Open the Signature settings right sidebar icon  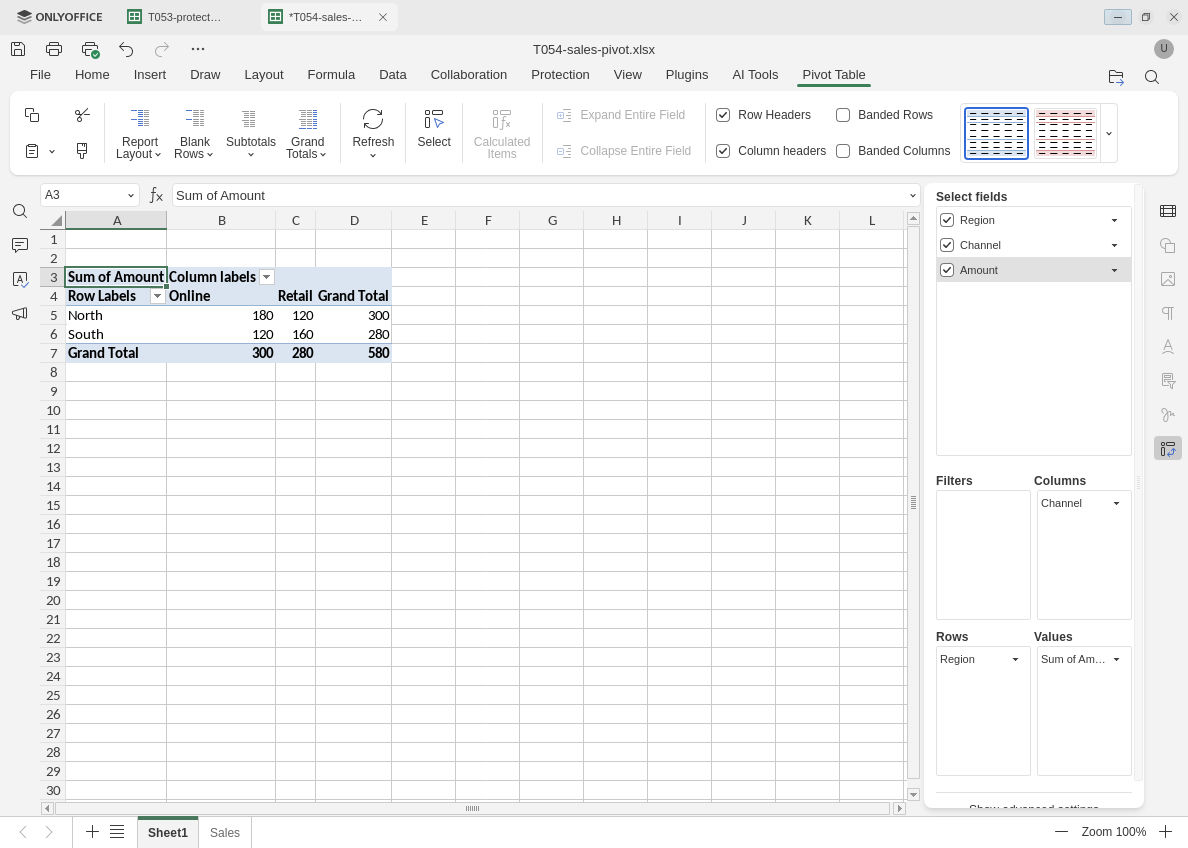click(x=1168, y=415)
